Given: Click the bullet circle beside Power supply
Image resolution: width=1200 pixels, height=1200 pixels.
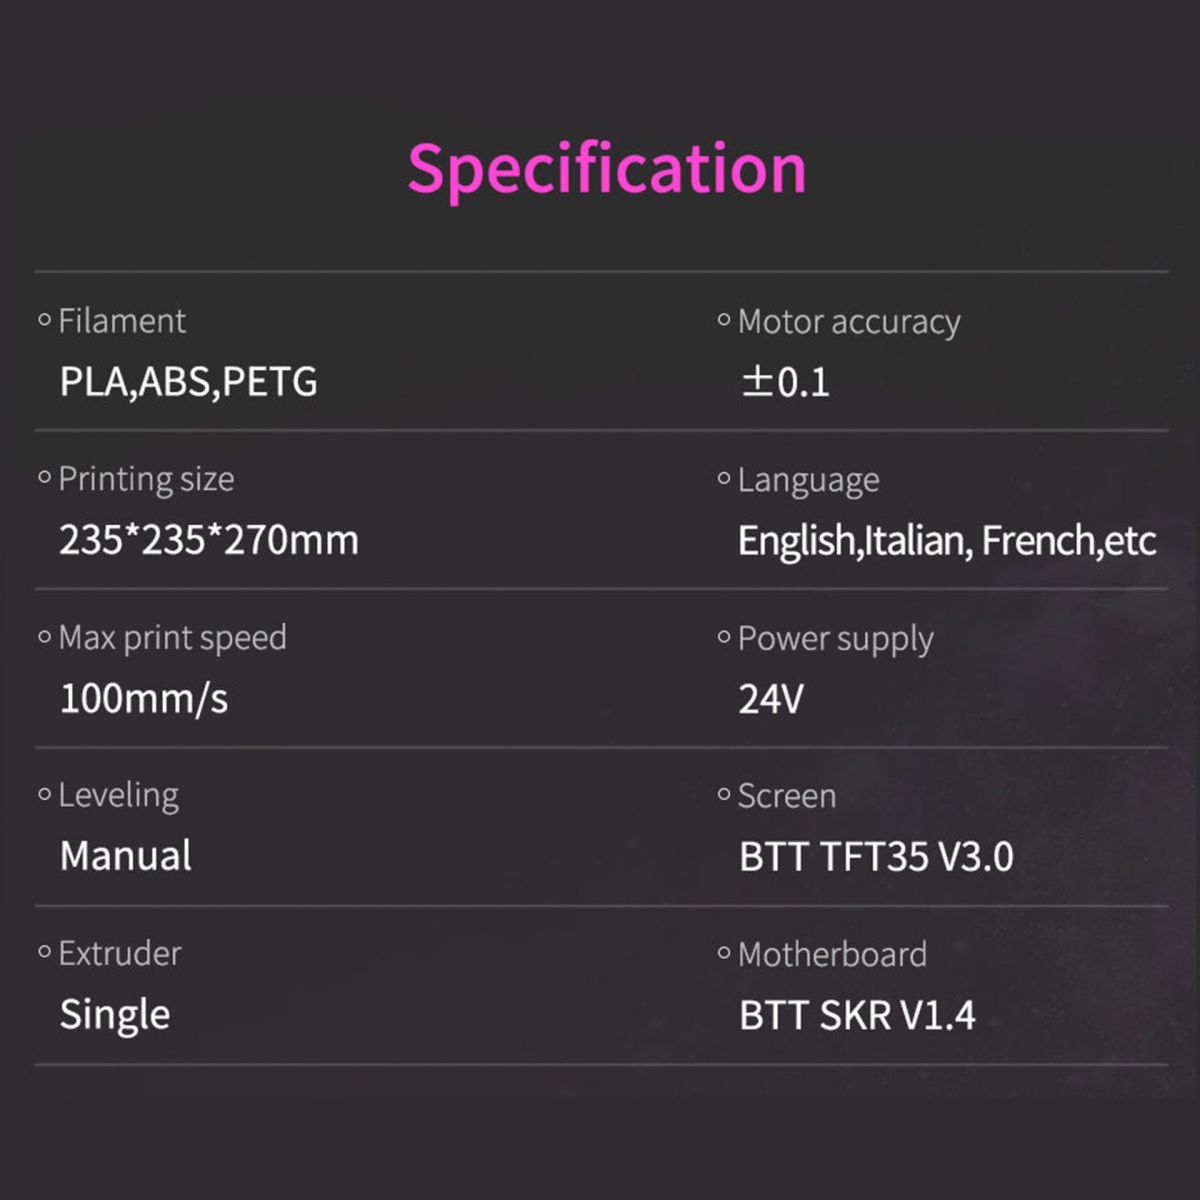Looking at the screenshot, I should point(724,638).
